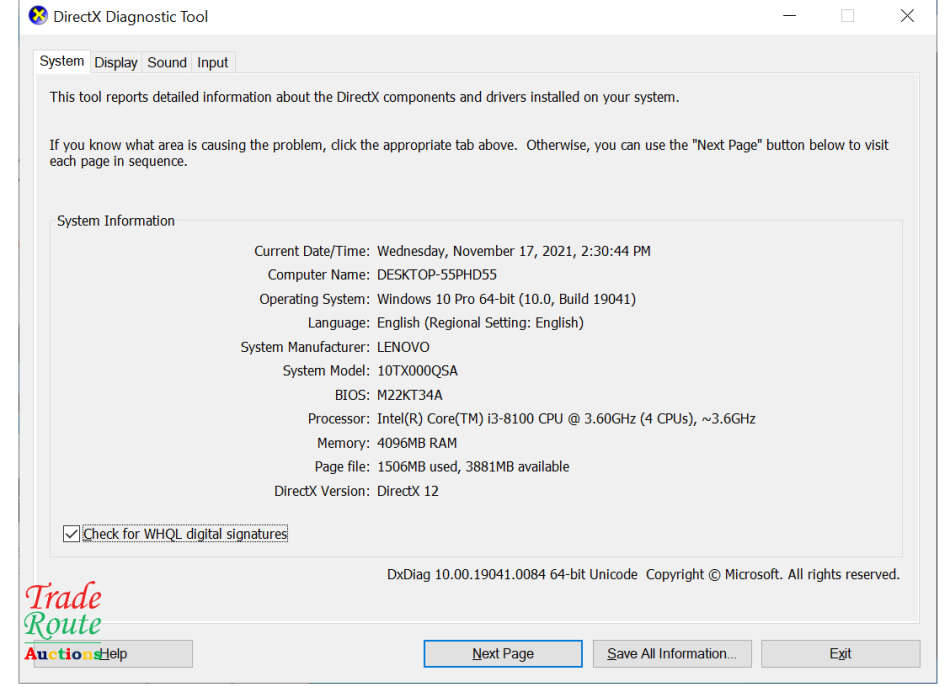This screenshot has width=950, height=687.
Task: Click Save All Information button
Action: point(672,654)
